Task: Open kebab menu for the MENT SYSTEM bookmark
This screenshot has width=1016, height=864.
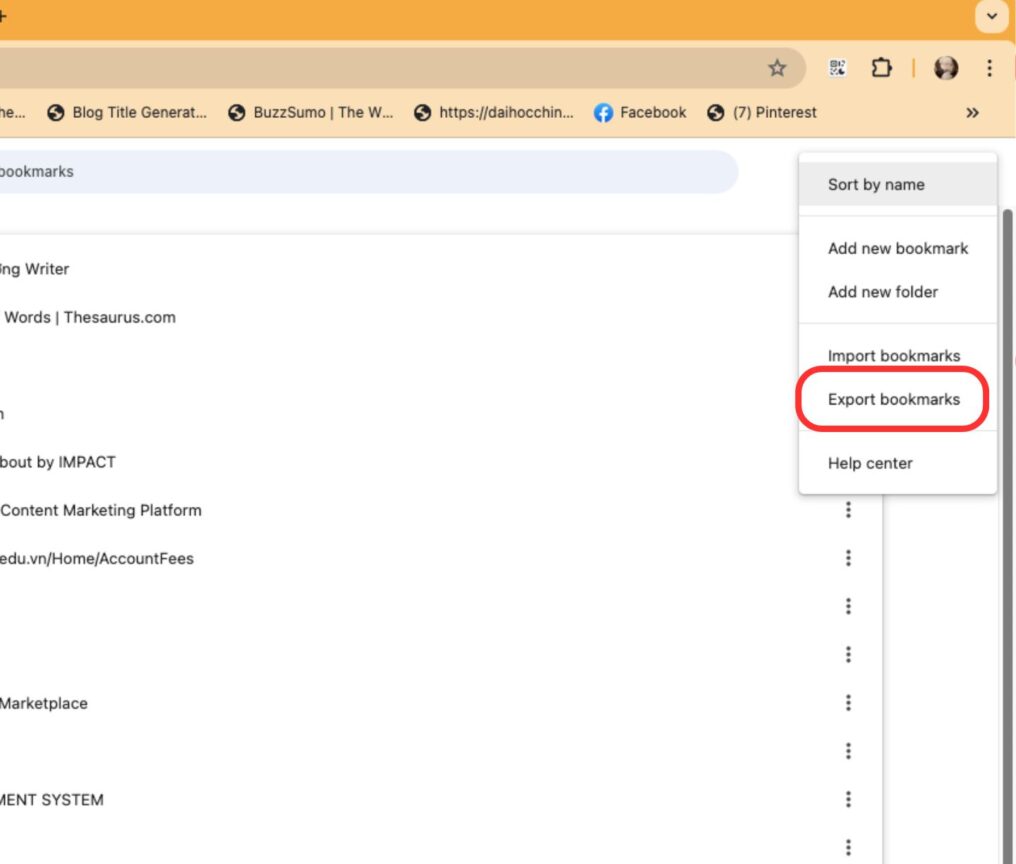Action: tap(848, 799)
